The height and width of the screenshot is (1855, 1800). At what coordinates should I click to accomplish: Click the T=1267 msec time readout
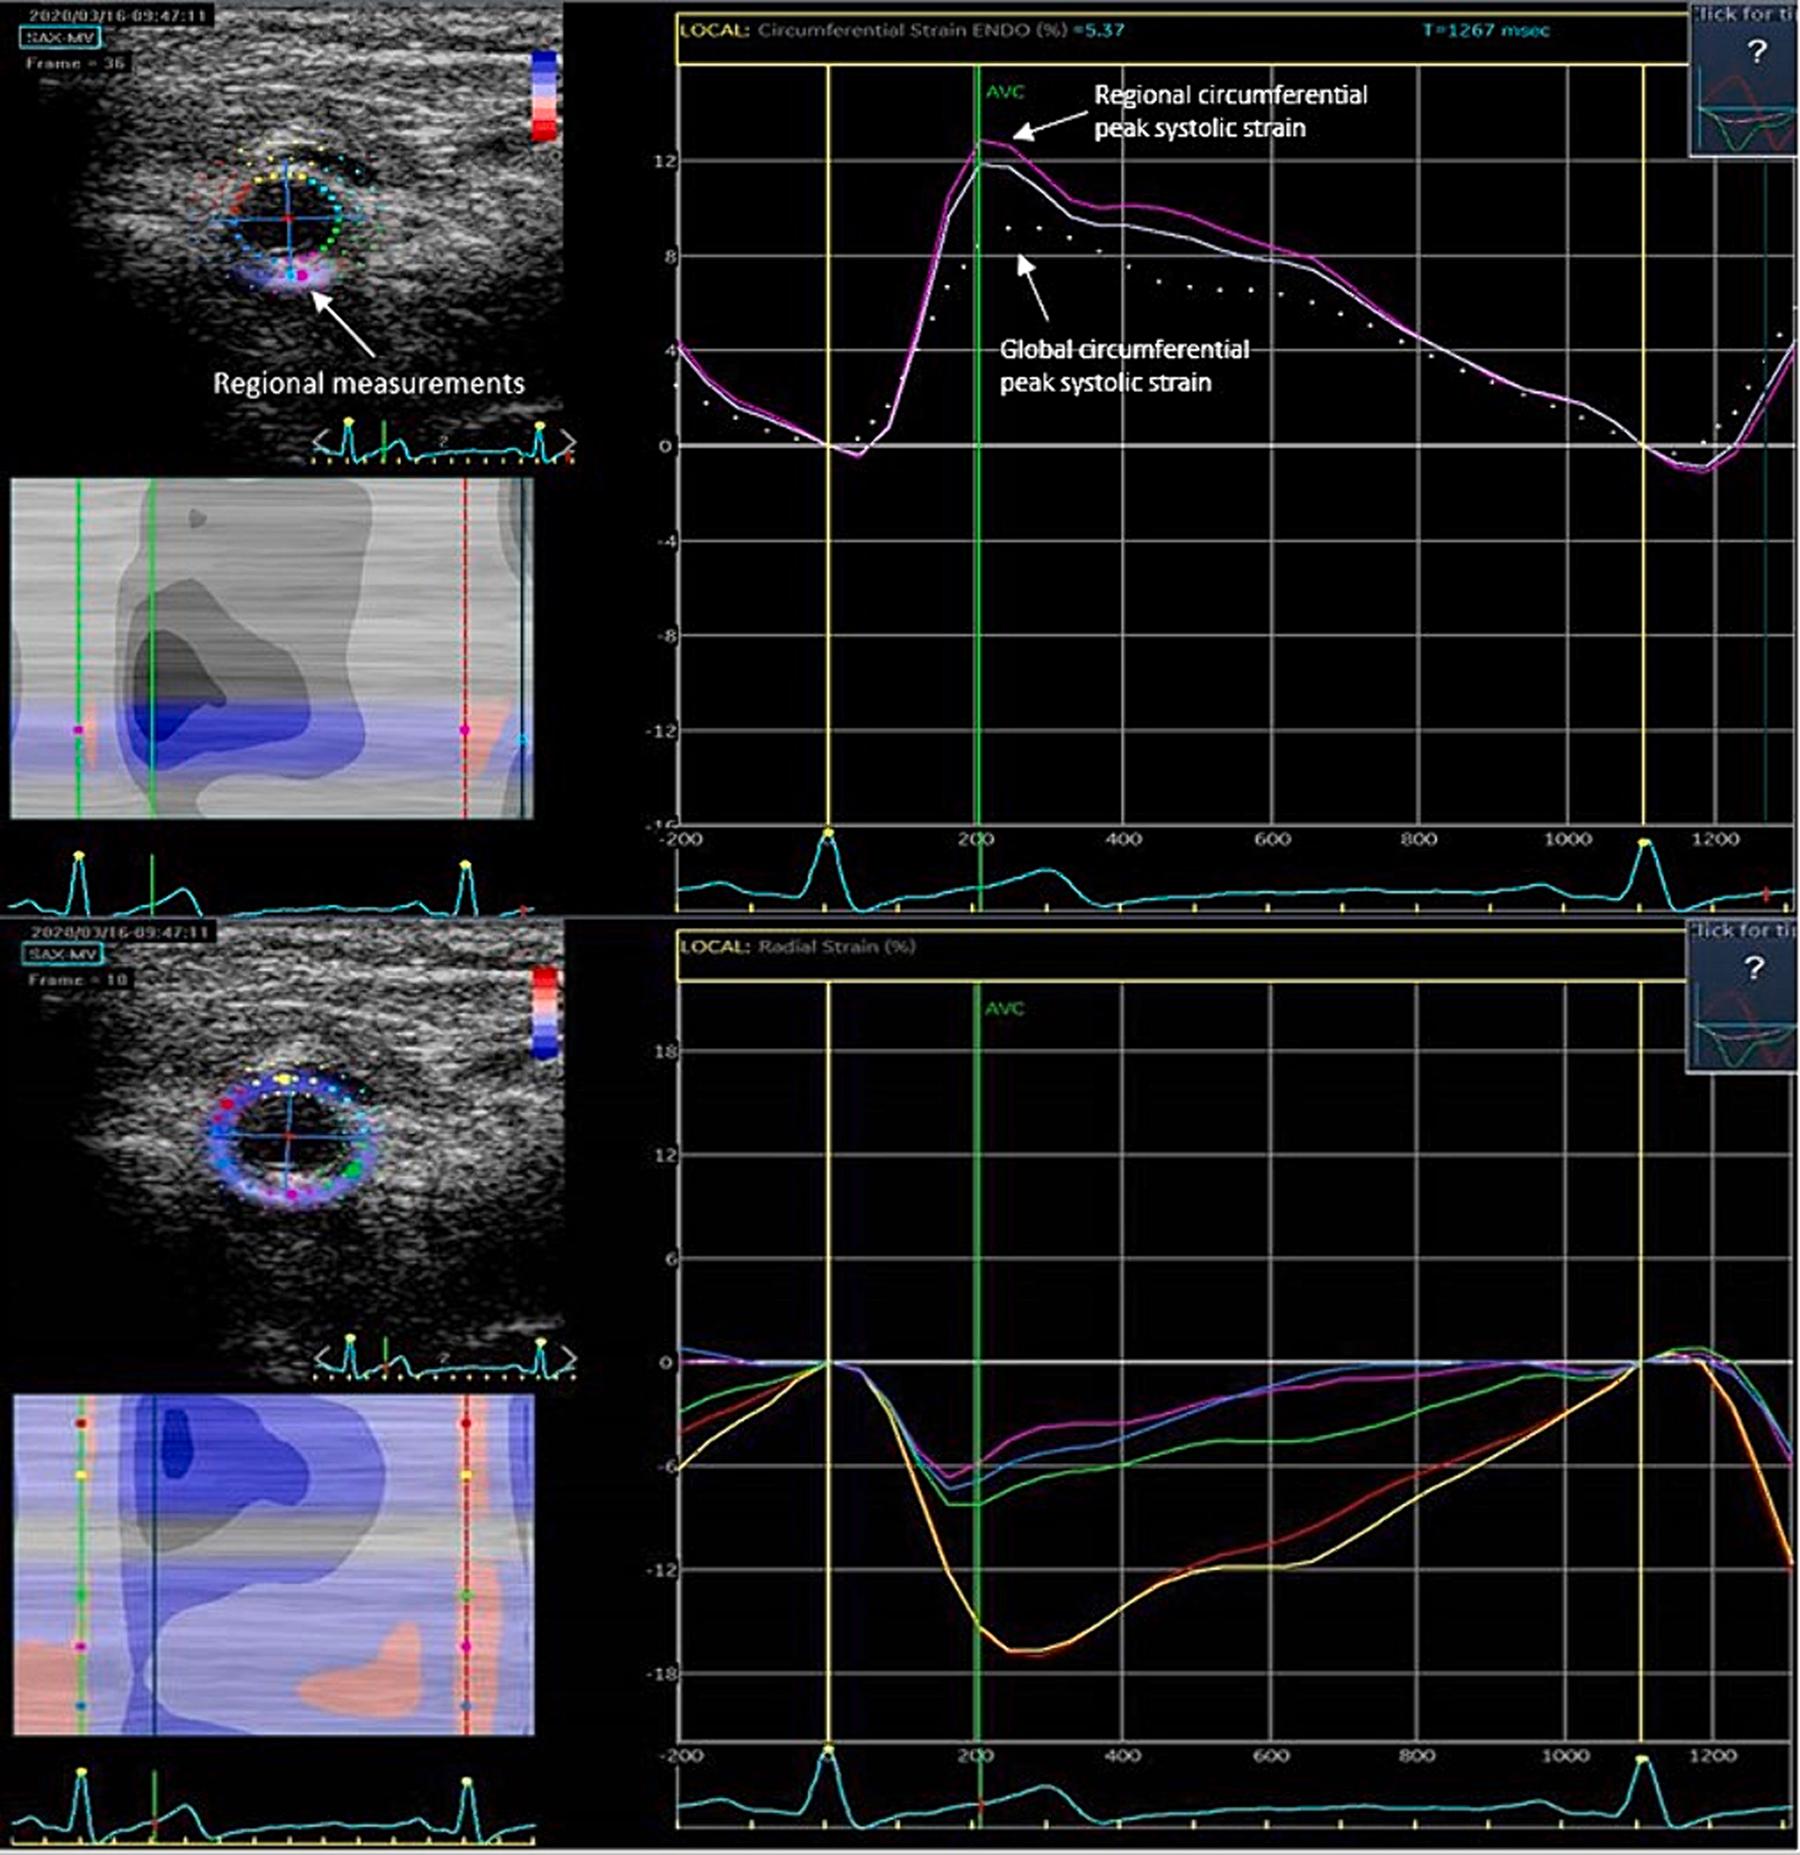[1483, 30]
